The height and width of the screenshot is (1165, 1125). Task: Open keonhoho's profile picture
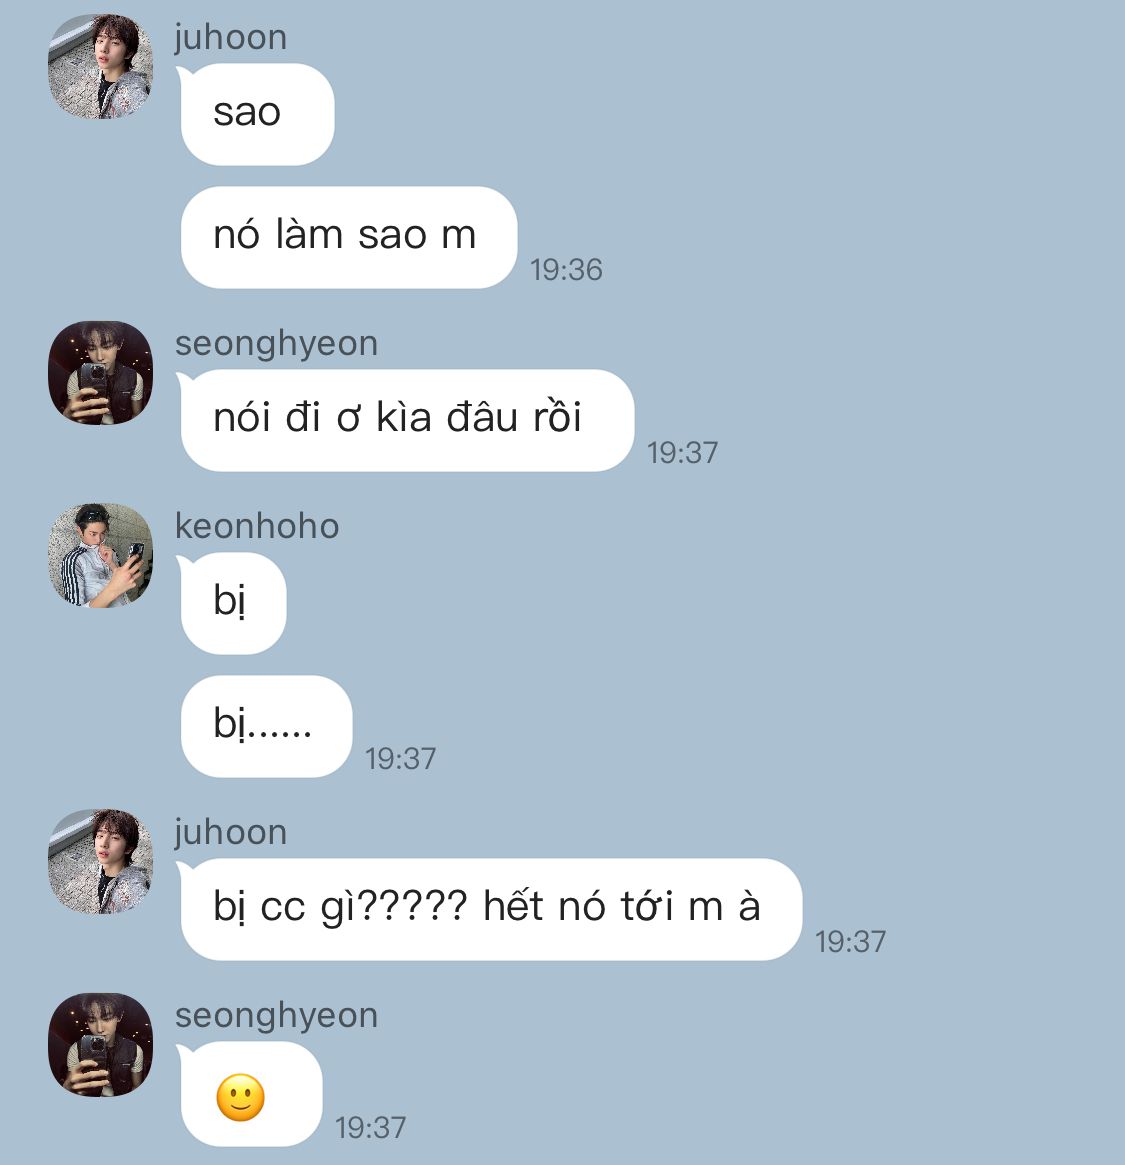(x=100, y=556)
